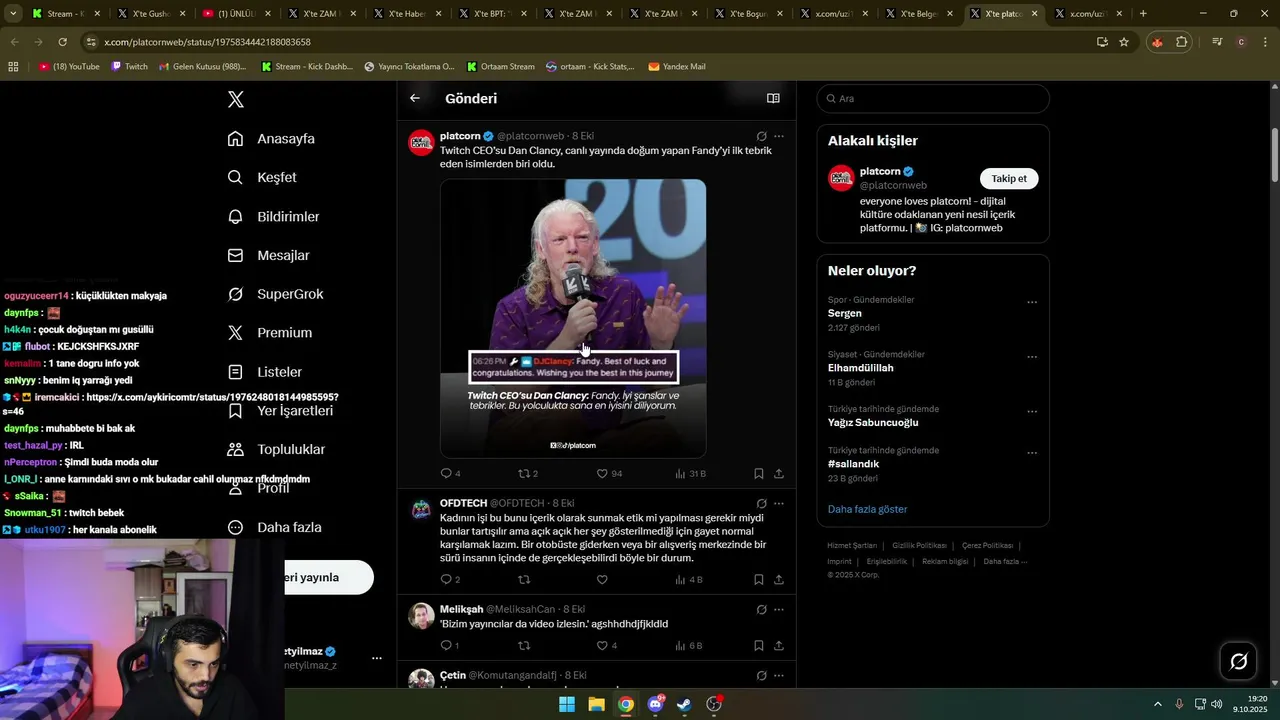Screen dimensions: 1280x720
Task: Click Daha fazla göster link
Action: coord(867,509)
